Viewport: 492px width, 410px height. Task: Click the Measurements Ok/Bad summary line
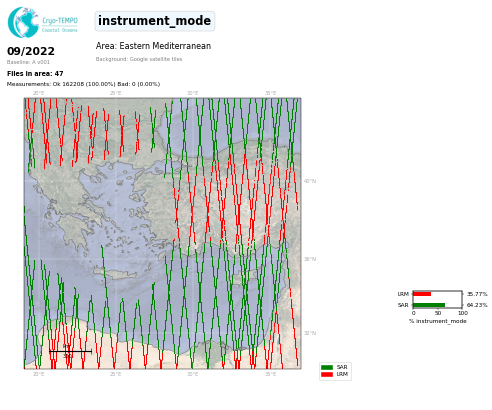[83, 84]
